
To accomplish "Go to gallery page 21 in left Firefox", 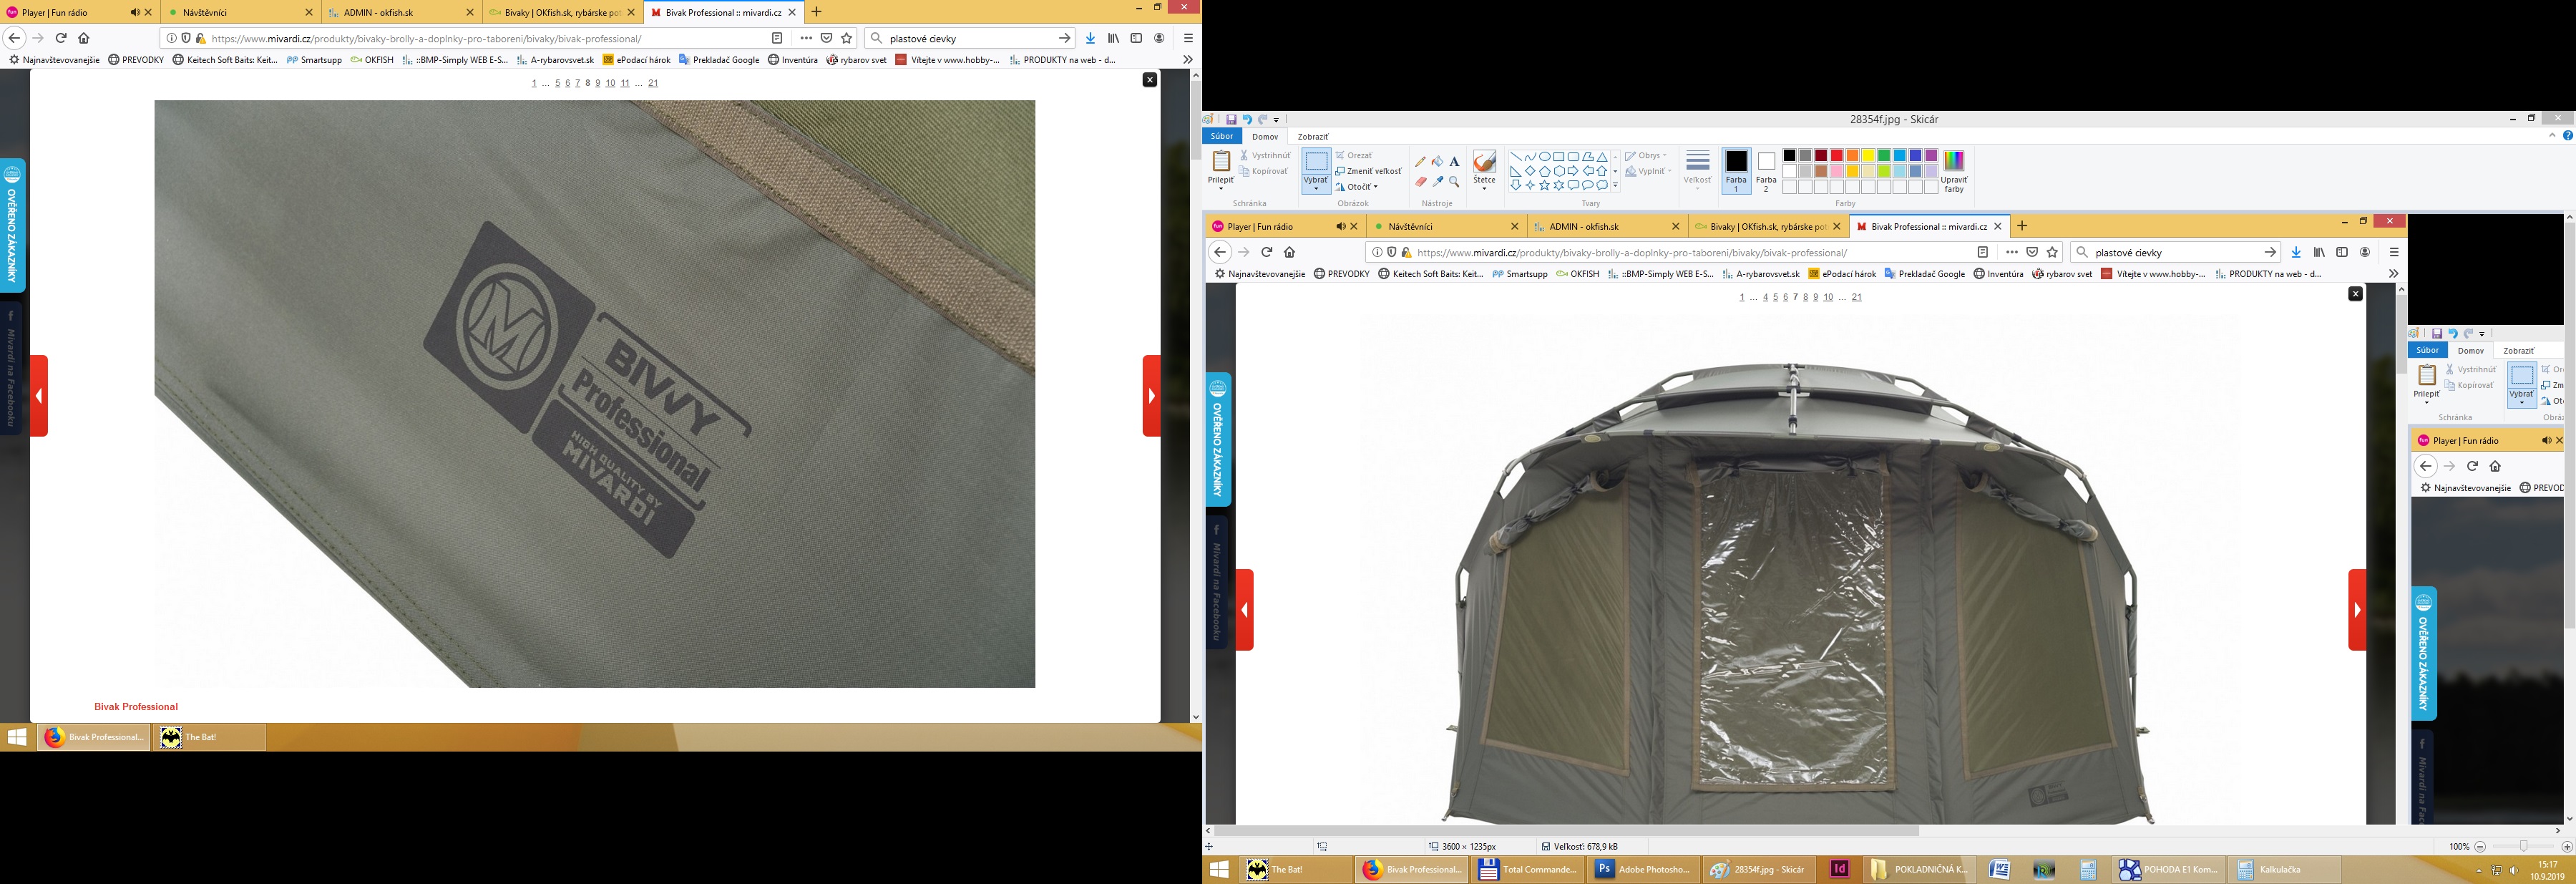I will [x=653, y=83].
